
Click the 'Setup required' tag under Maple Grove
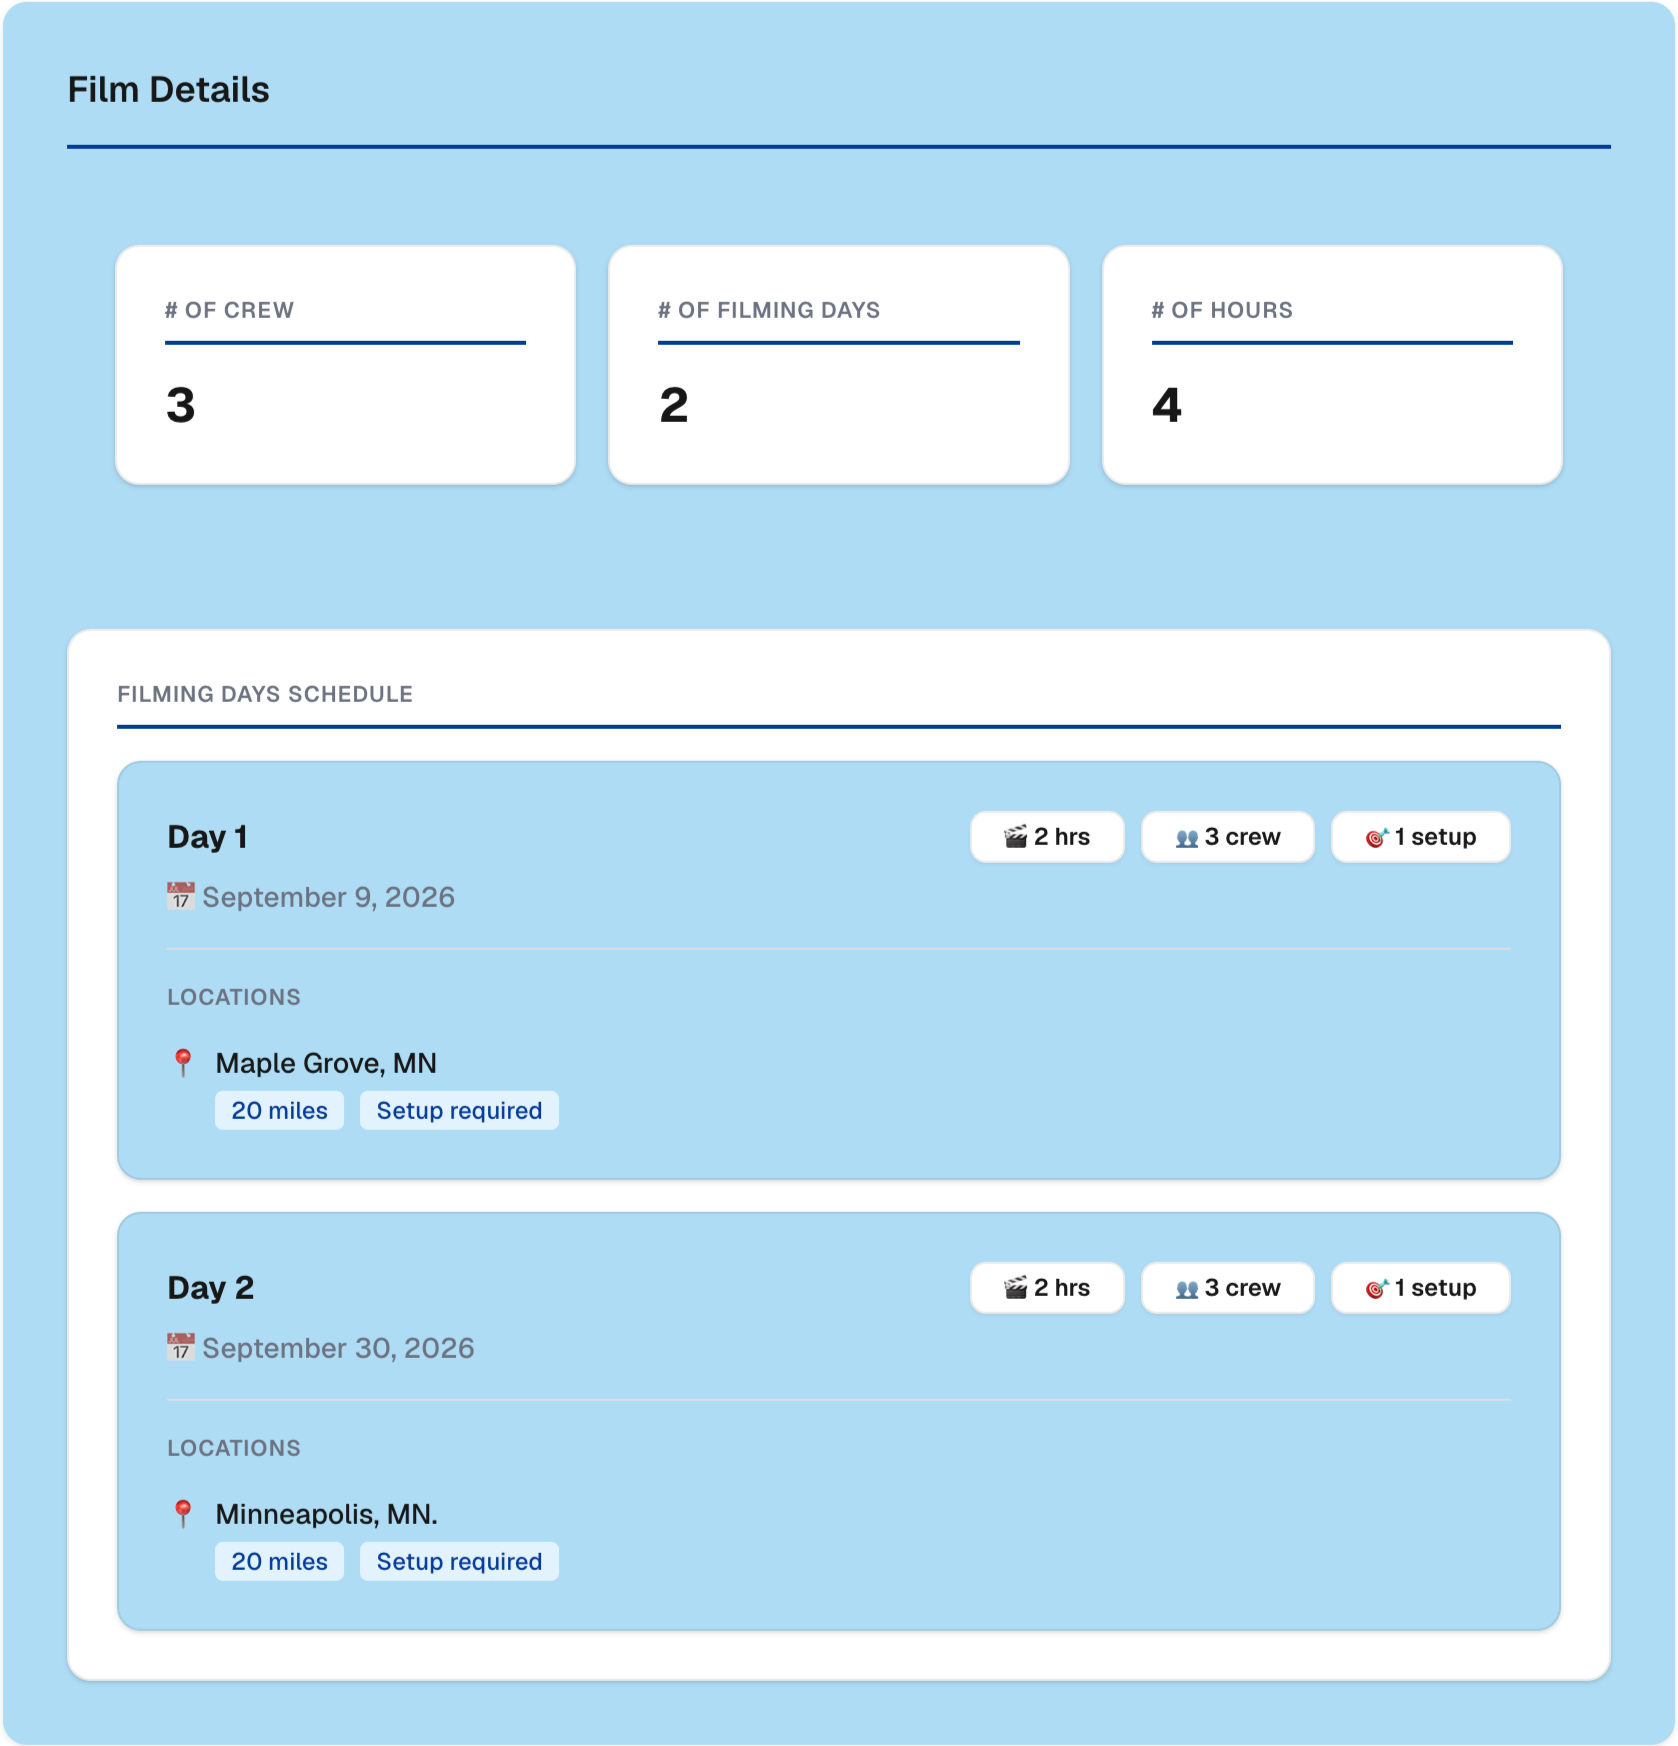pyautogui.click(x=459, y=1111)
